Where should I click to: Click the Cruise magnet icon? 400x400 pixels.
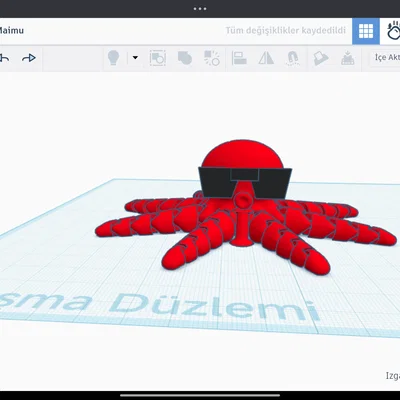[292, 58]
